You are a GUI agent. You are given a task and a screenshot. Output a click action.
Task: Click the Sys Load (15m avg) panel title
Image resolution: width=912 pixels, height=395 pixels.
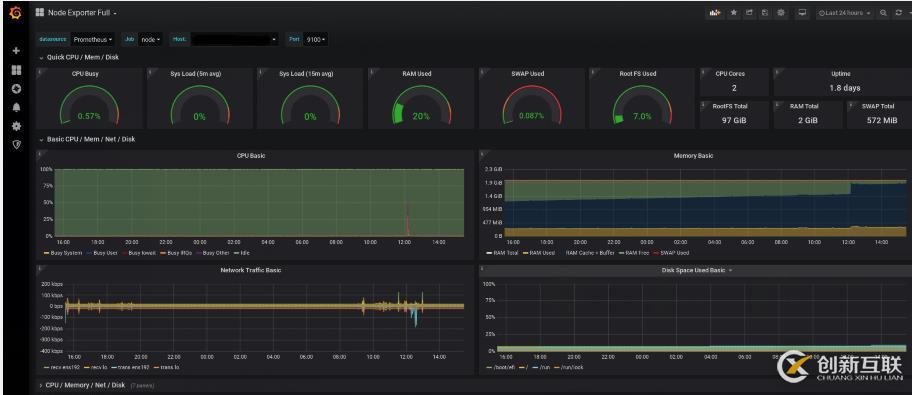point(307,74)
